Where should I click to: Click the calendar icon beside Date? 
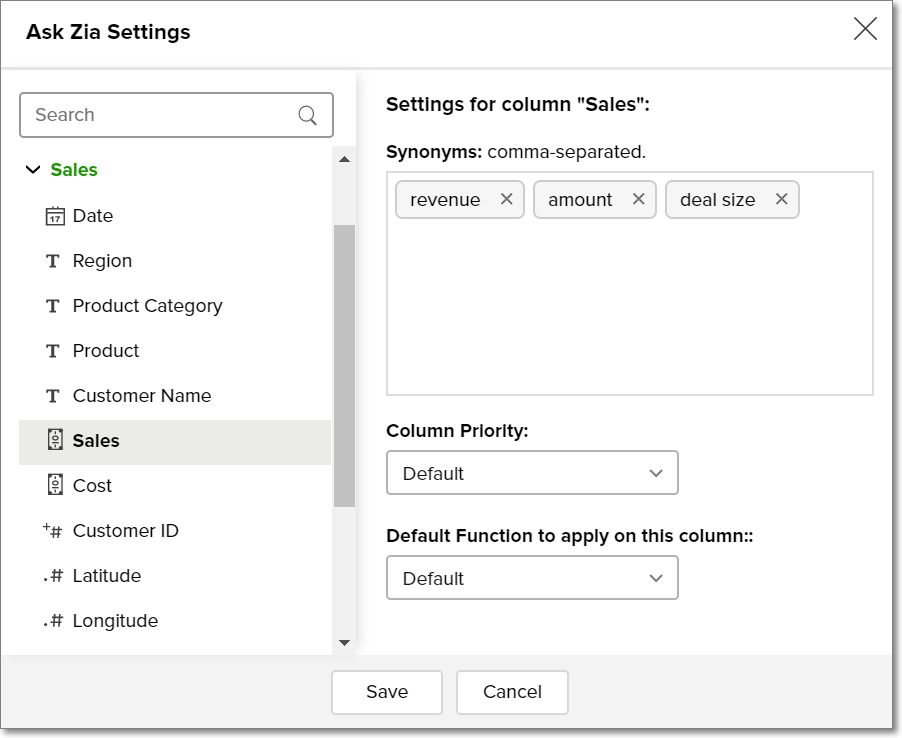tap(54, 216)
